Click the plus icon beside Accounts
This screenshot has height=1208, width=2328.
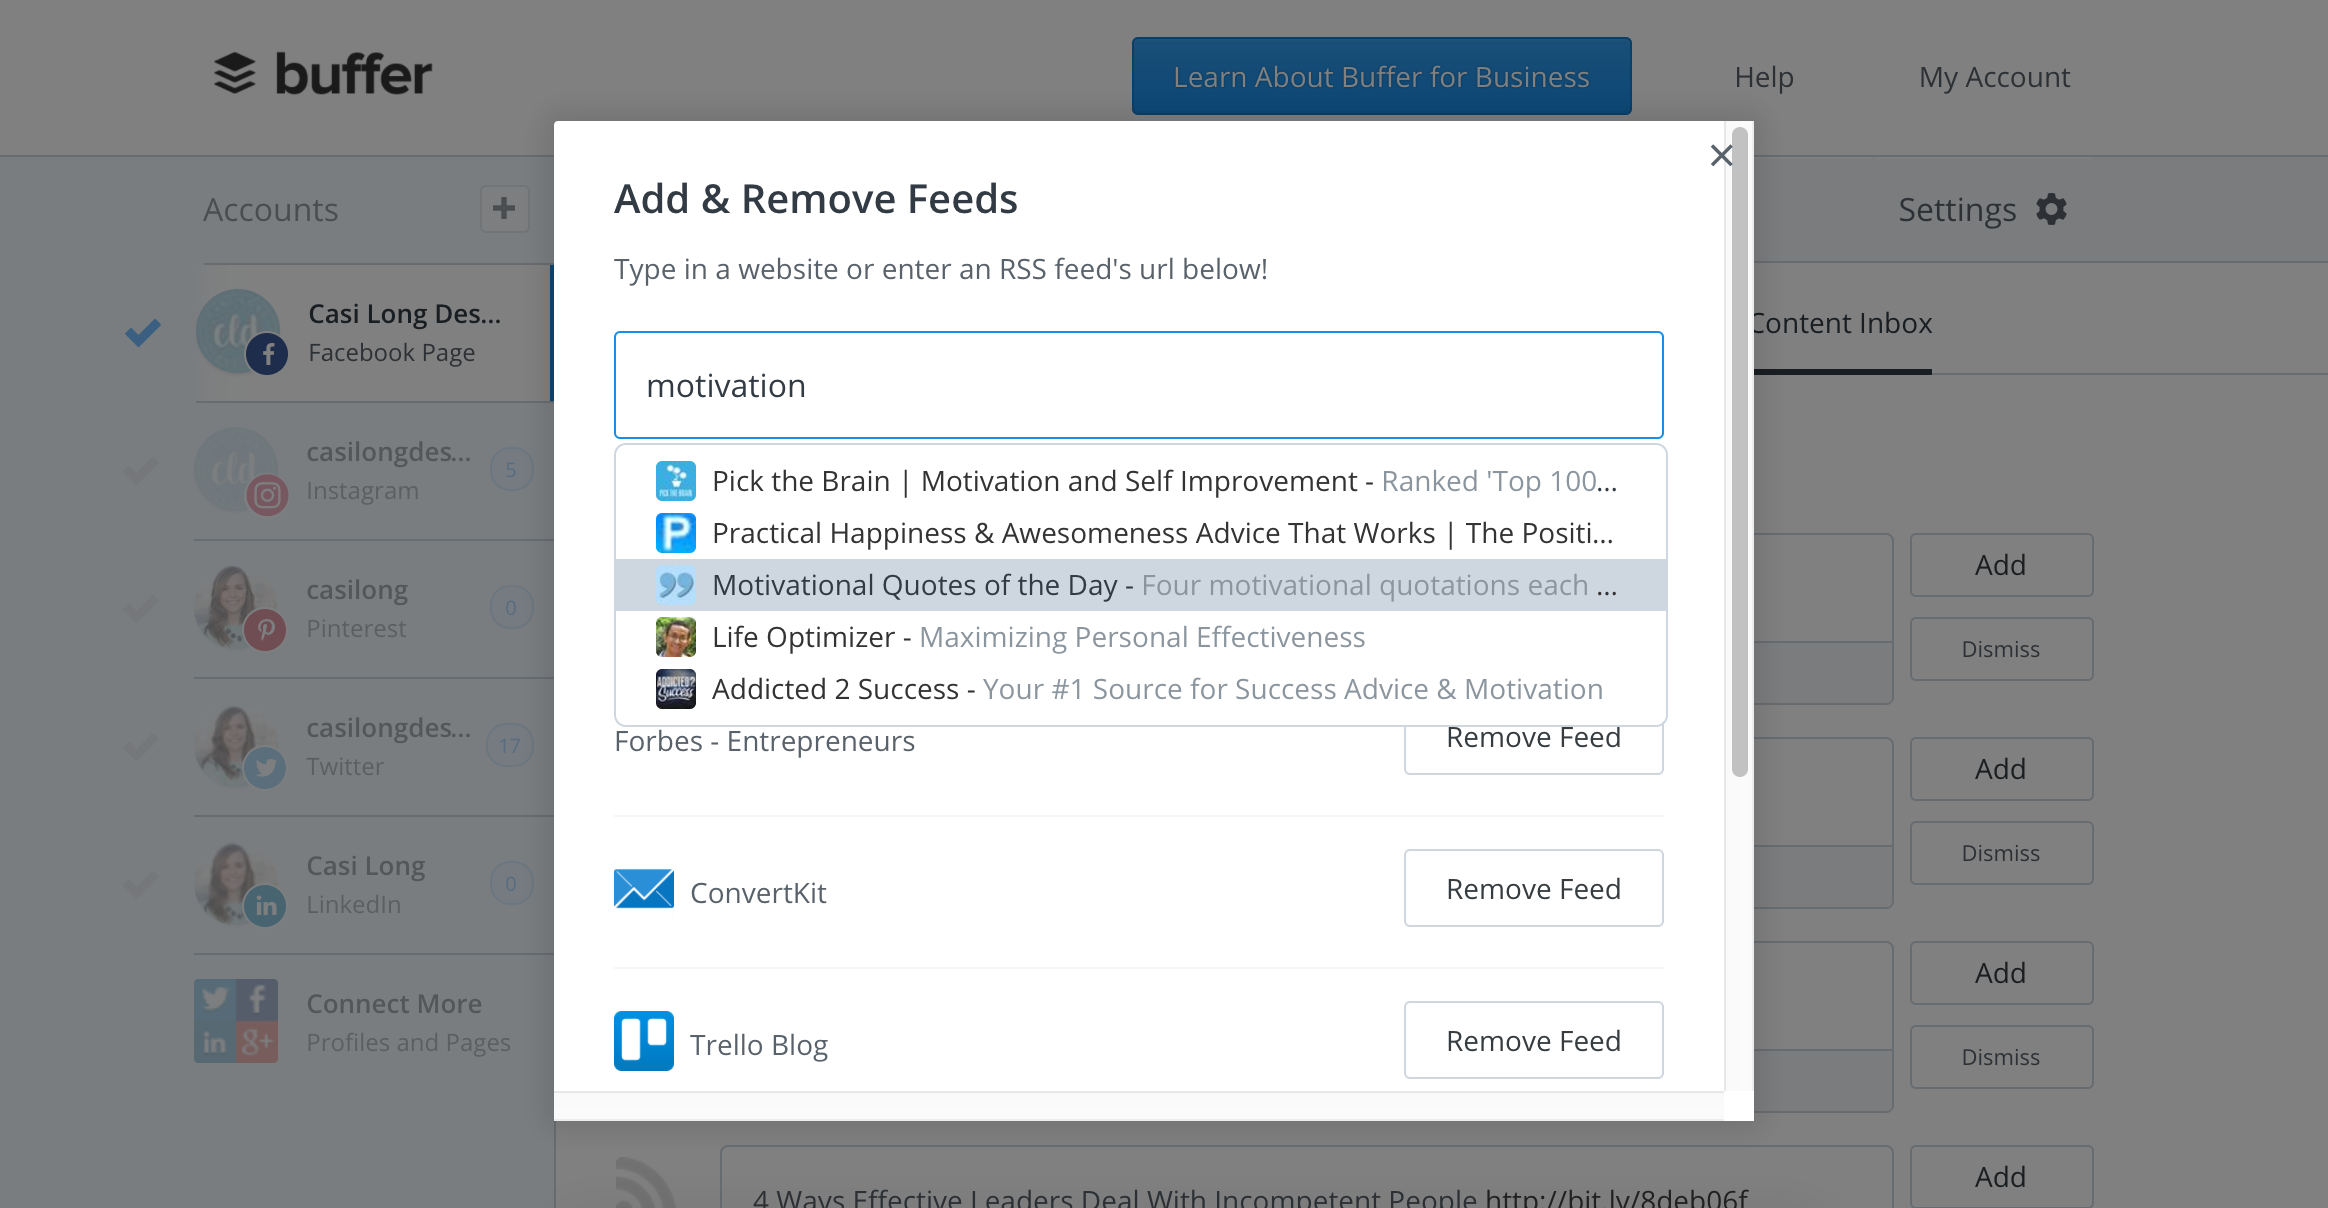click(x=504, y=208)
